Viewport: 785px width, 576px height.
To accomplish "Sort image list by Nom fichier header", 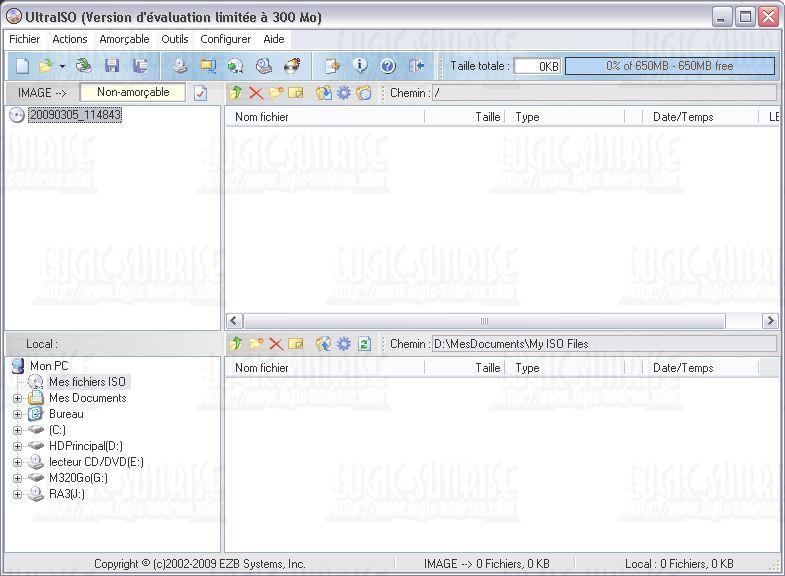I will [325, 117].
